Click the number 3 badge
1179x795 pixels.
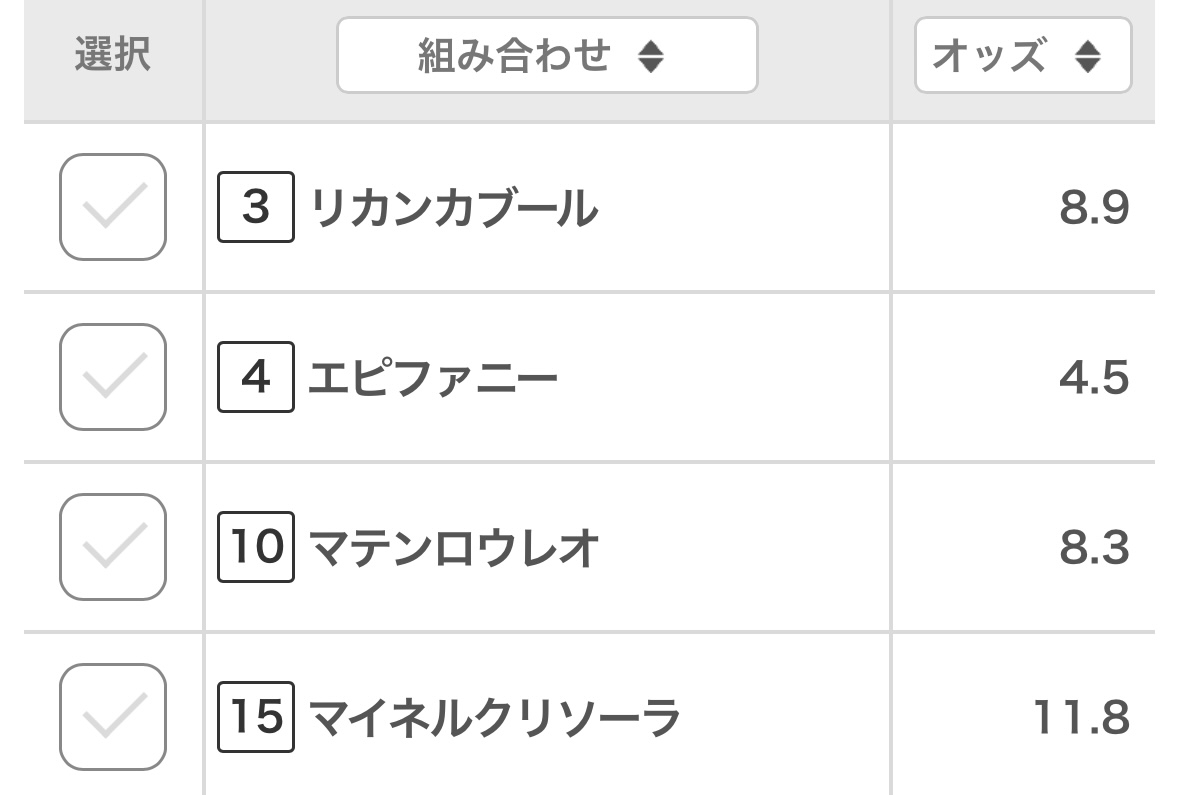(256, 208)
